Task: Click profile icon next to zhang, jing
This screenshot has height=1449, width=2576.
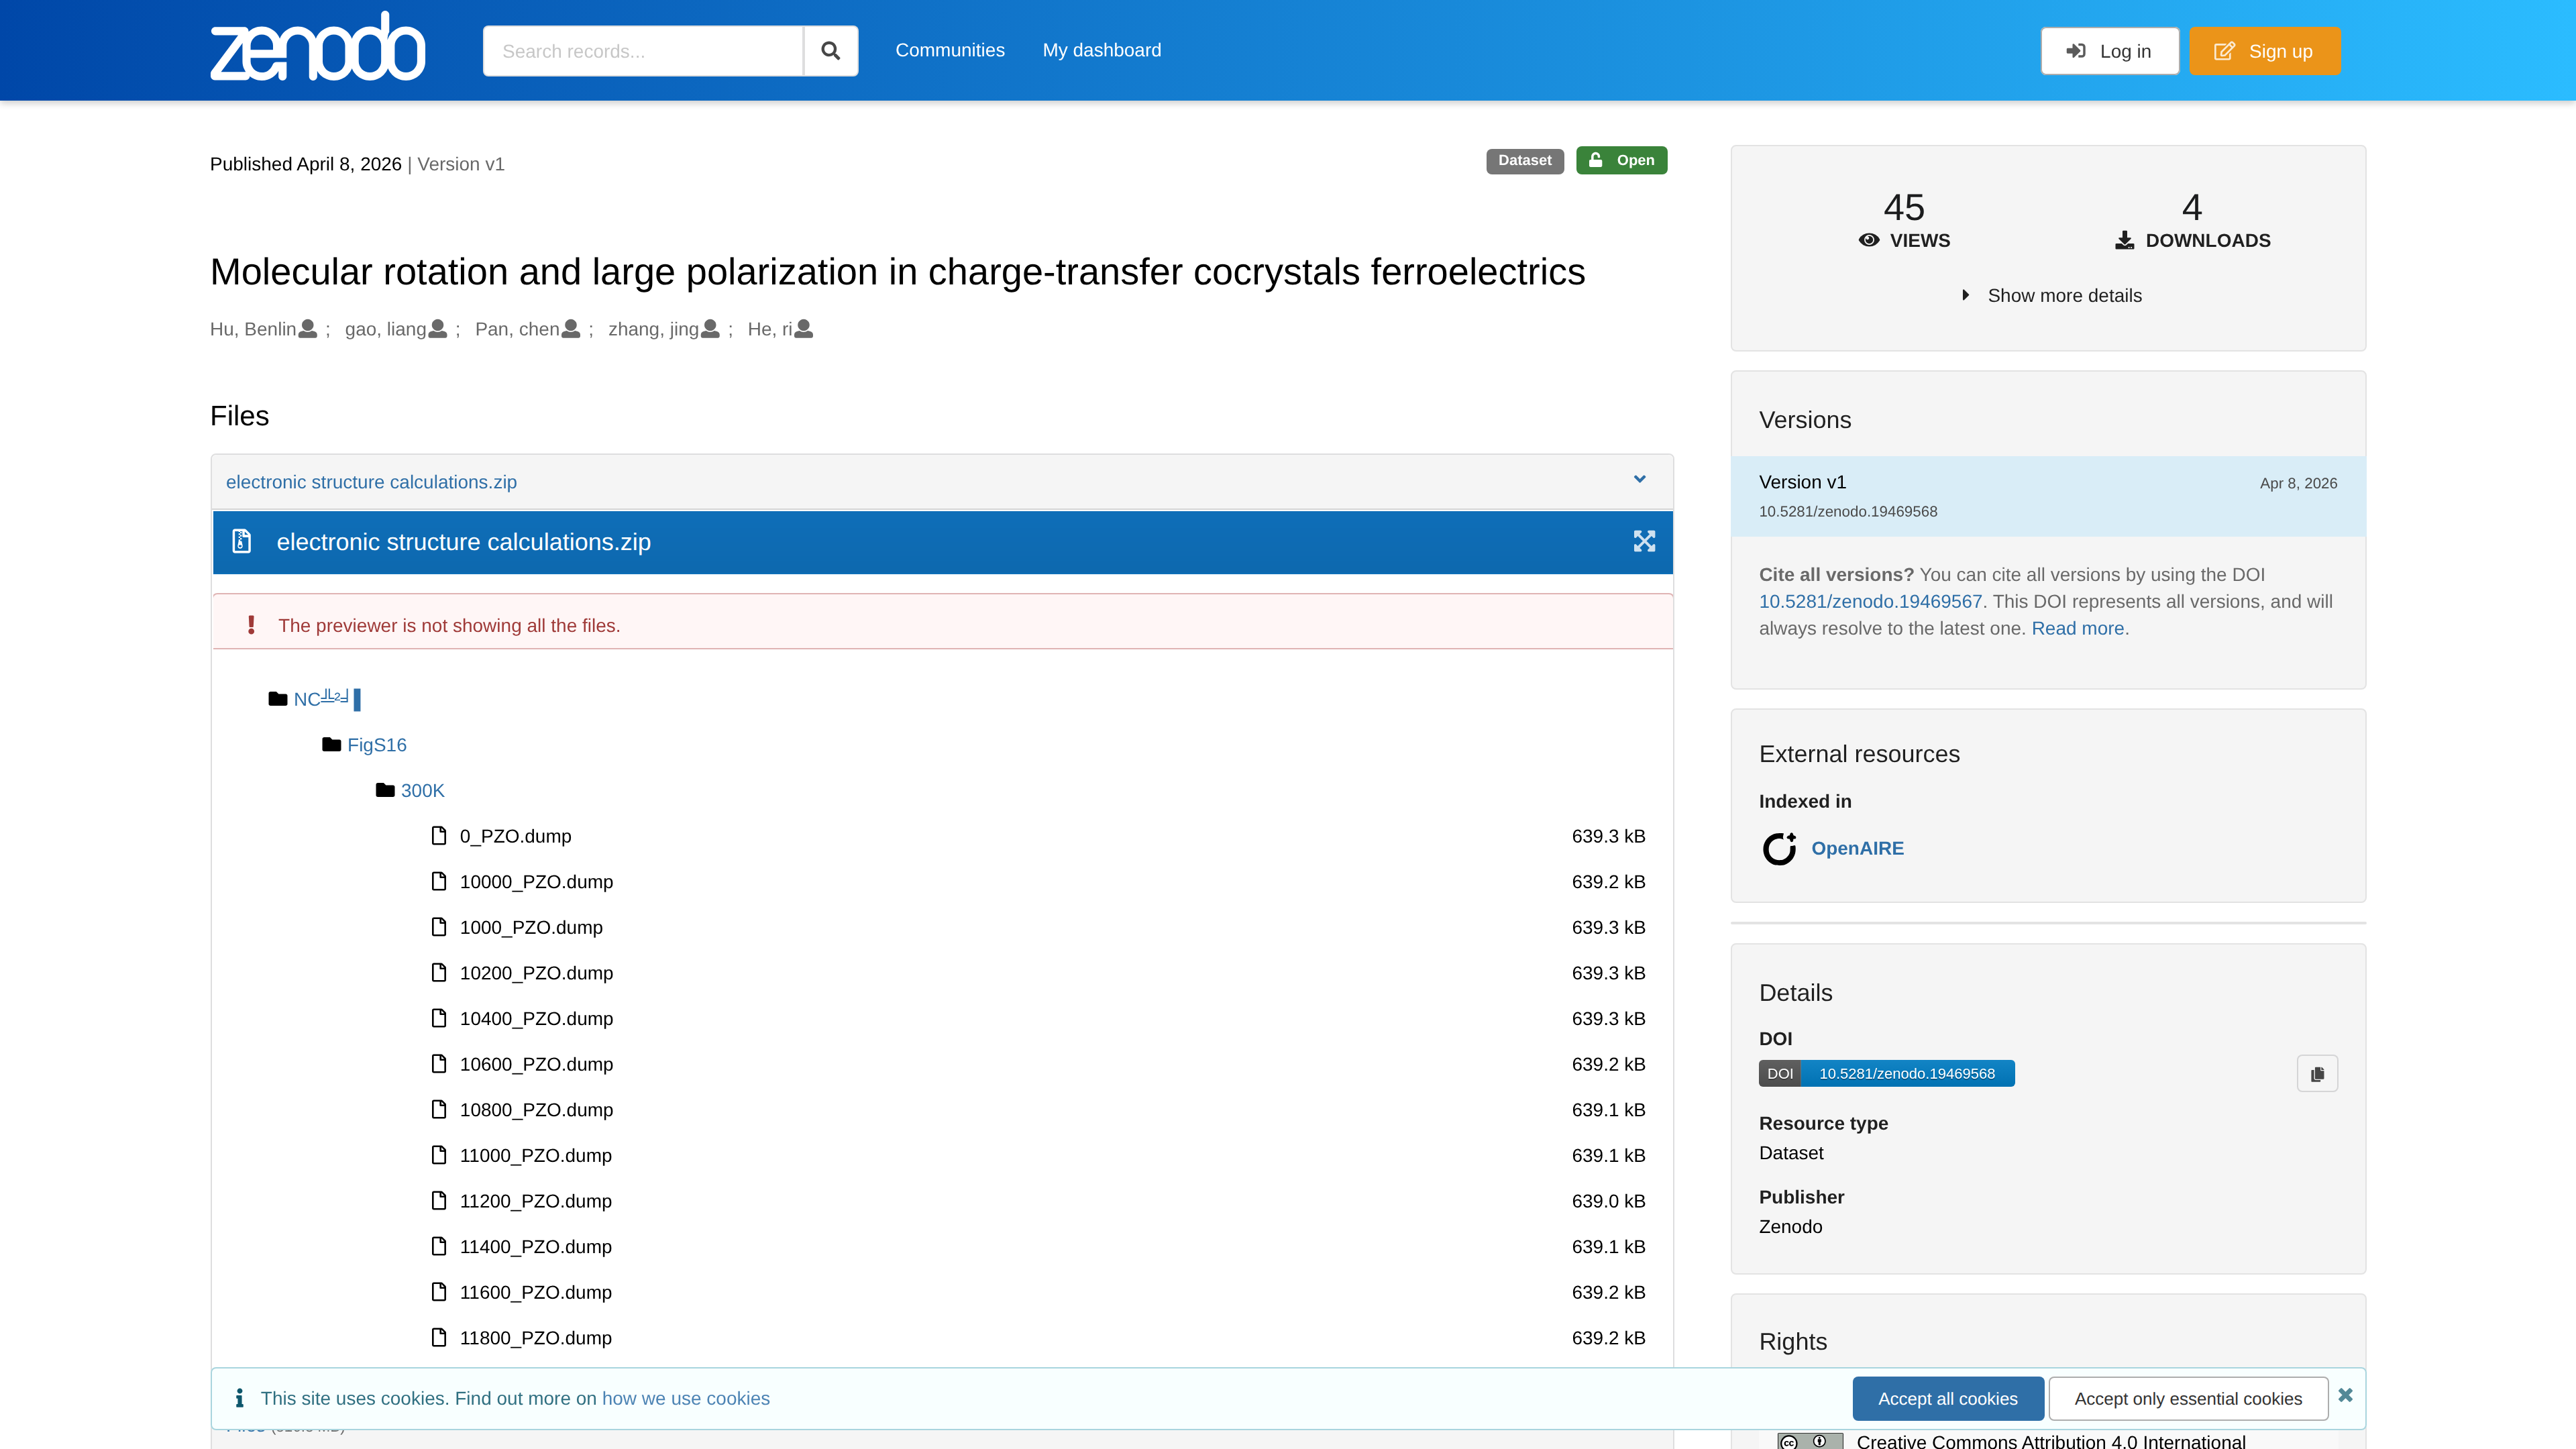Action: click(x=710, y=328)
